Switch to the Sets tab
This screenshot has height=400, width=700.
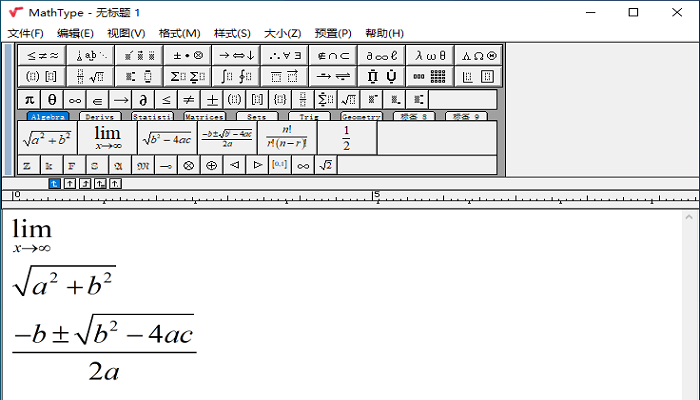pos(257,117)
